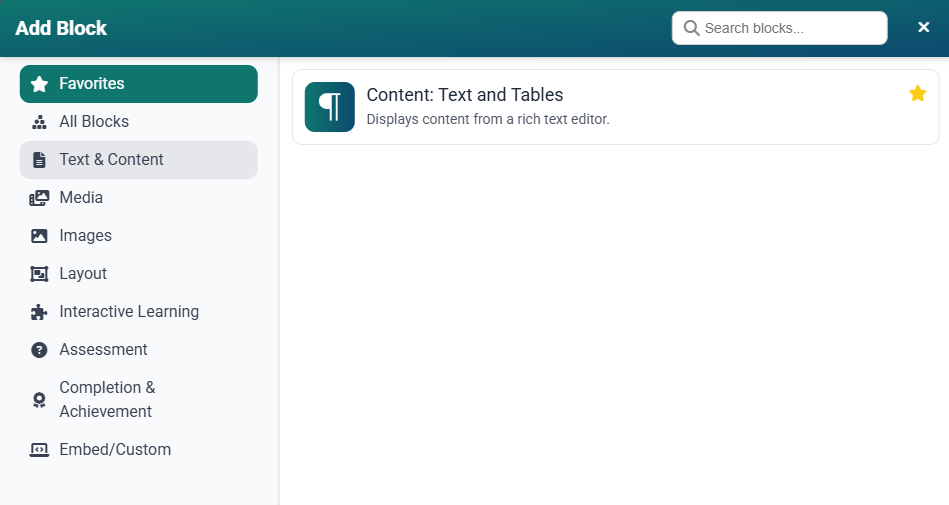Screen dimensions: 949x505
Task: Click the Assessment question mark icon
Action: pyautogui.click(x=39, y=350)
